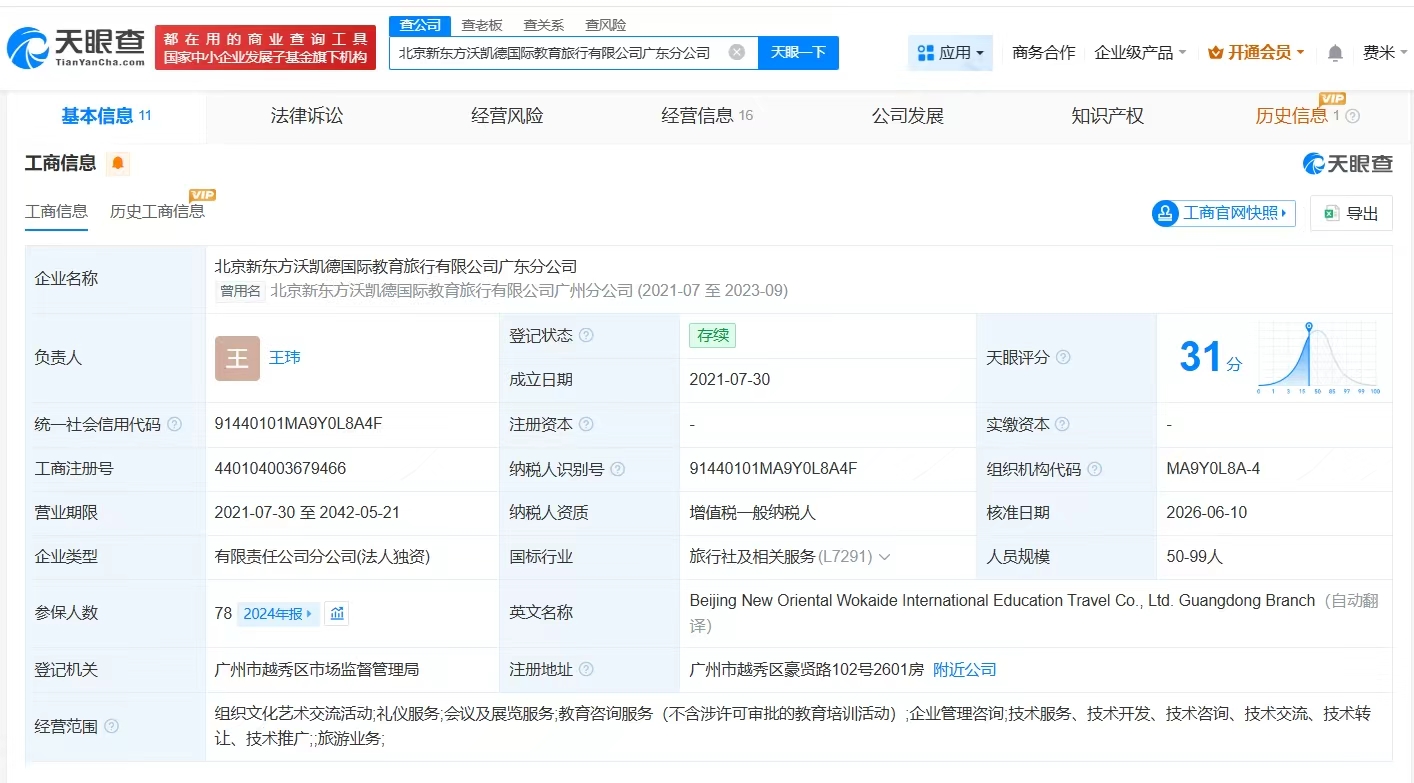Expand the 旅行社及相关服务 industry chevron
The image size is (1414, 783).
(884, 557)
